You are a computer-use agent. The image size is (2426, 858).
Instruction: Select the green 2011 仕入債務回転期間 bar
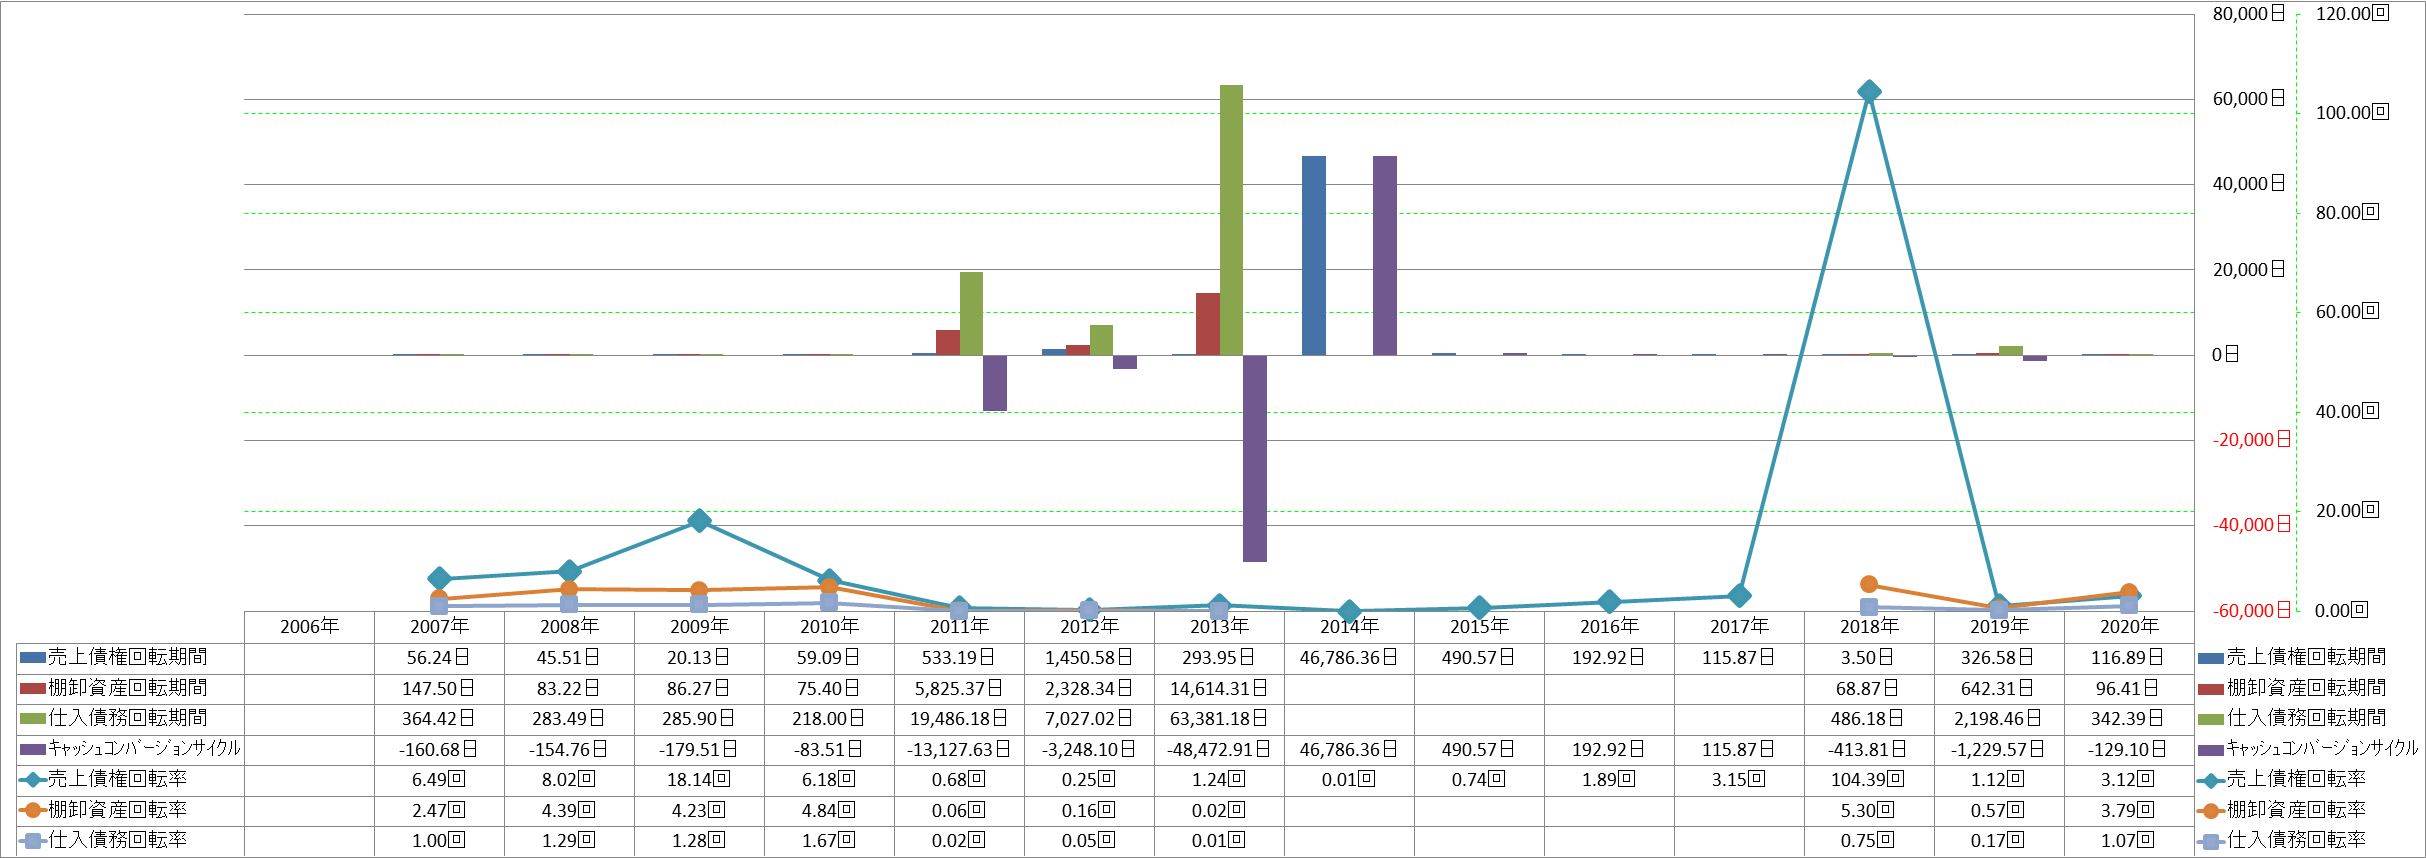(x=971, y=313)
